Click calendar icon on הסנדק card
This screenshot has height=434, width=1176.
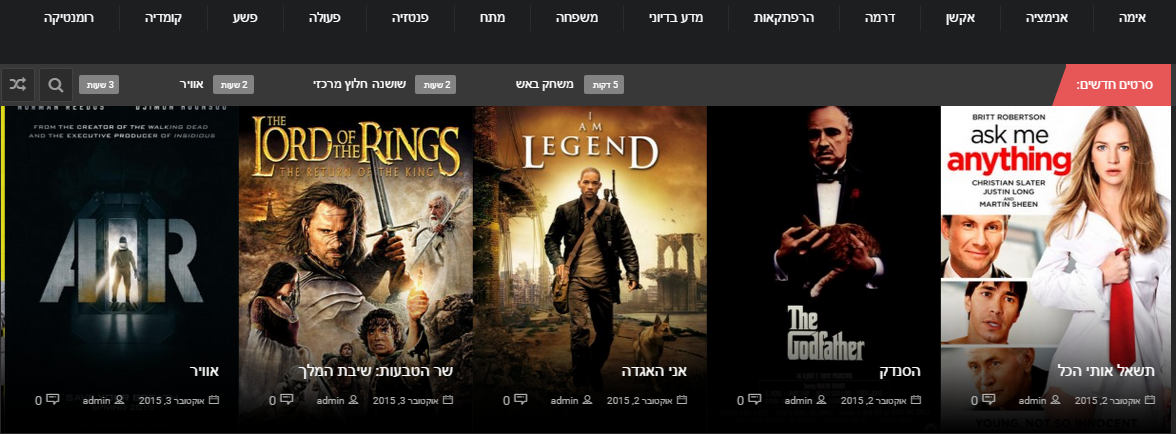(x=916, y=400)
